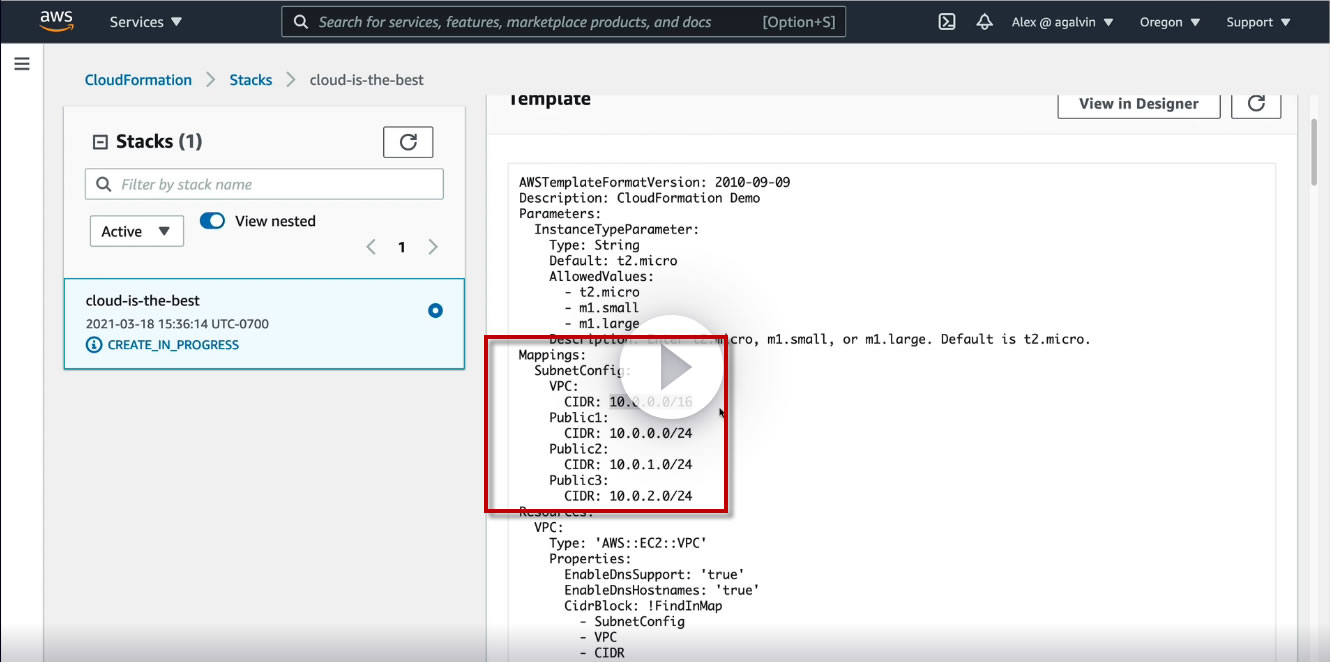Viewport: 1330px width, 662px height.
Task: Open the Active status filter dropdown
Action: [x=137, y=231]
